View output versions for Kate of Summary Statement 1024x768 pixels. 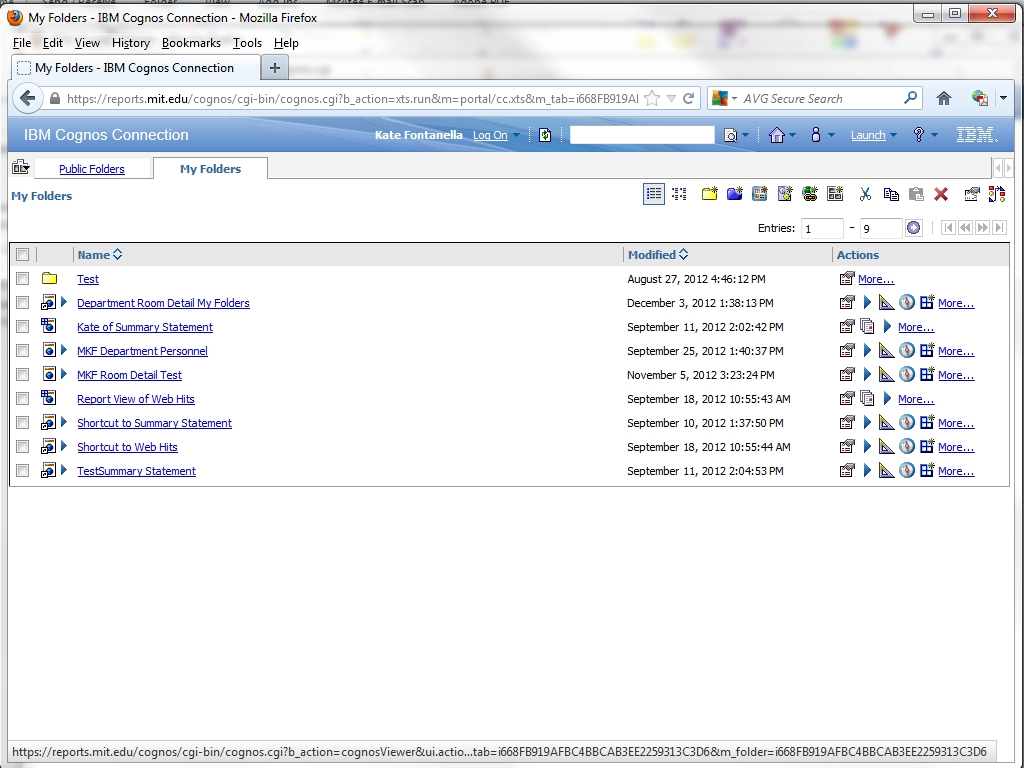[867, 327]
